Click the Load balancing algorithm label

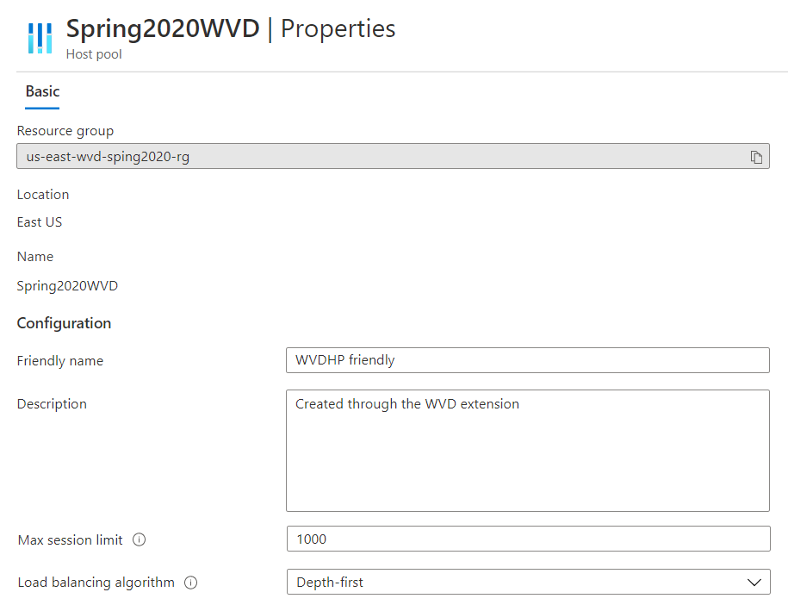(96, 582)
